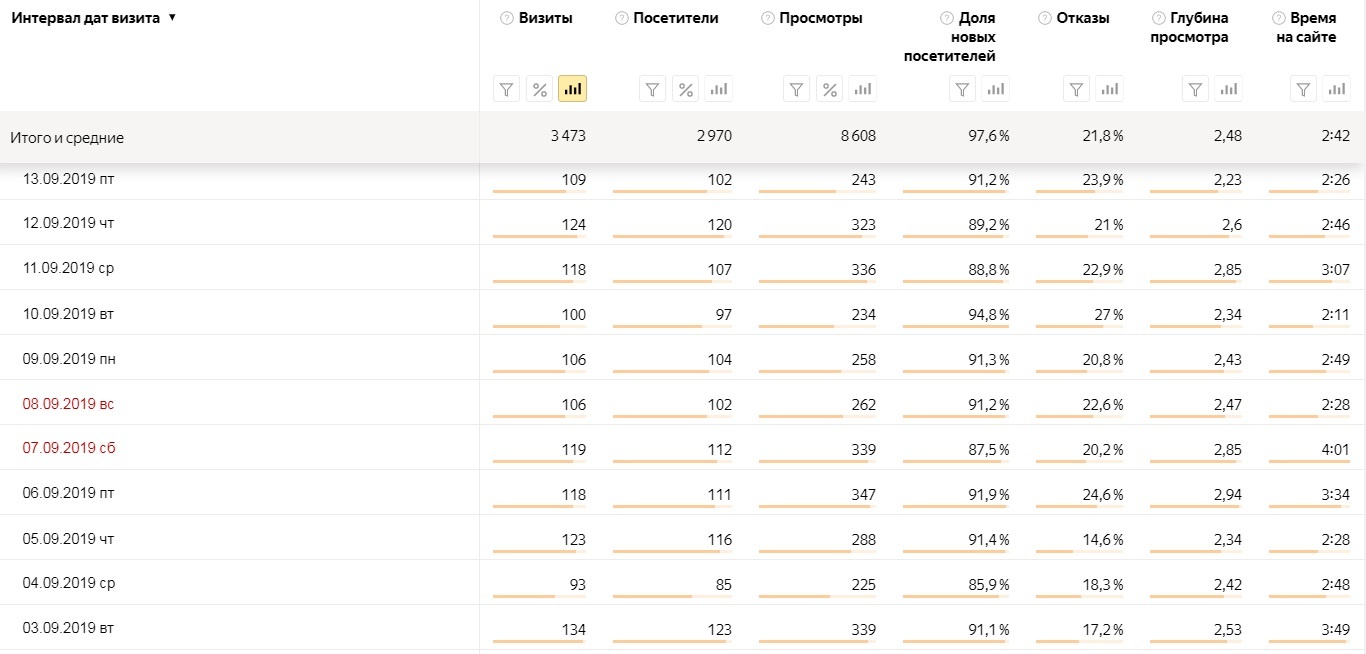Open filter for Посетители column

pyautogui.click(x=653, y=89)
